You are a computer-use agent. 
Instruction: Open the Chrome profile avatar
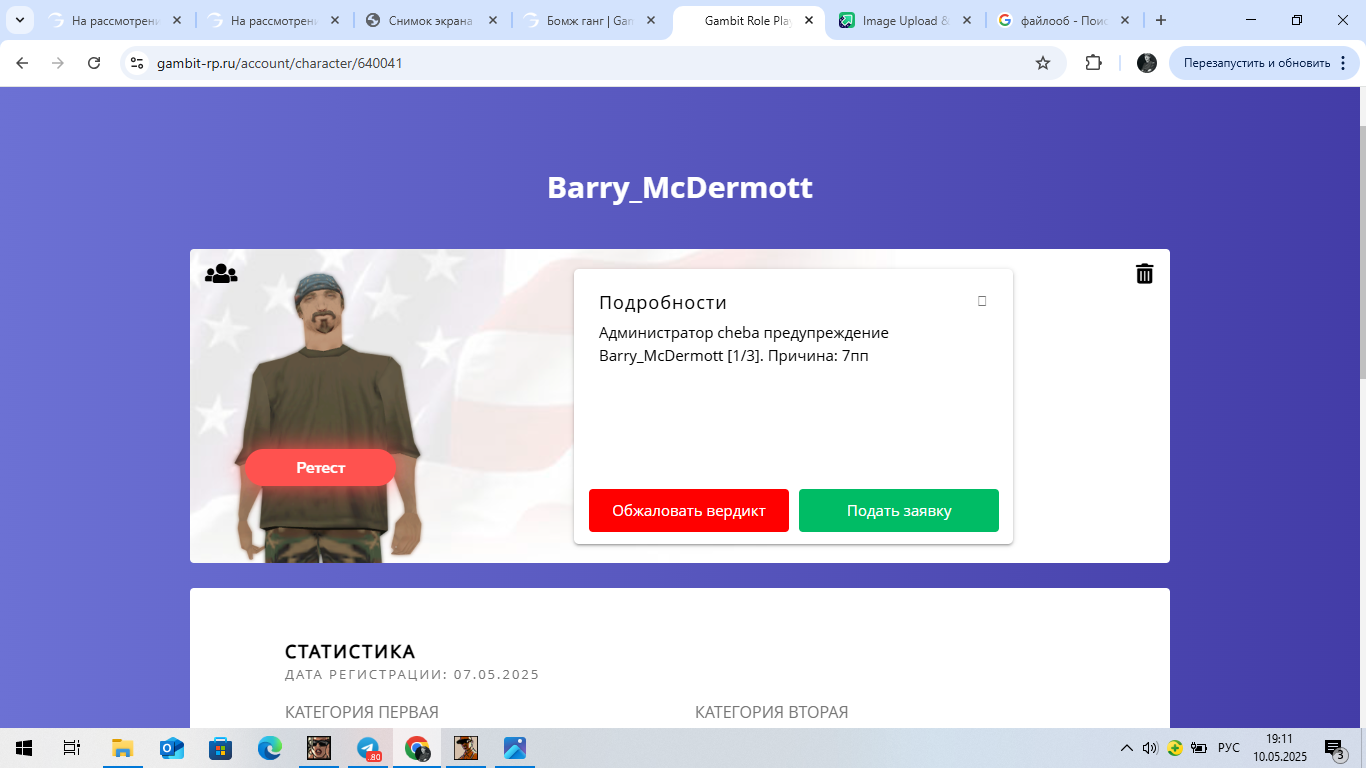click(x=1147, y=63)
